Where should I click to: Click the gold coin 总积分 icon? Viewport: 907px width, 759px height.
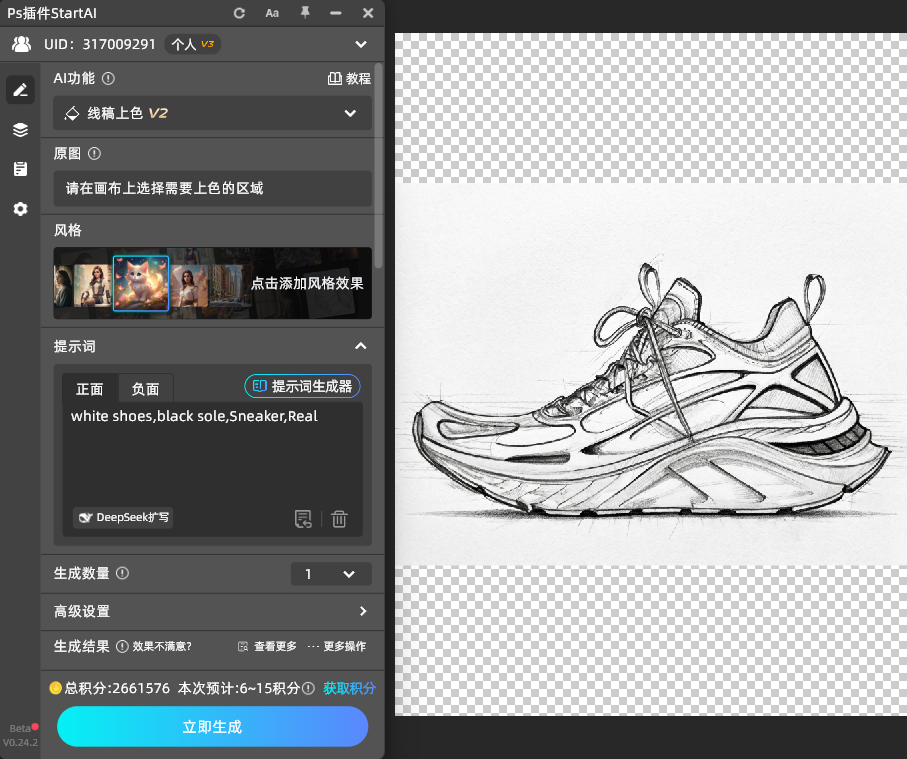(56, 688)
